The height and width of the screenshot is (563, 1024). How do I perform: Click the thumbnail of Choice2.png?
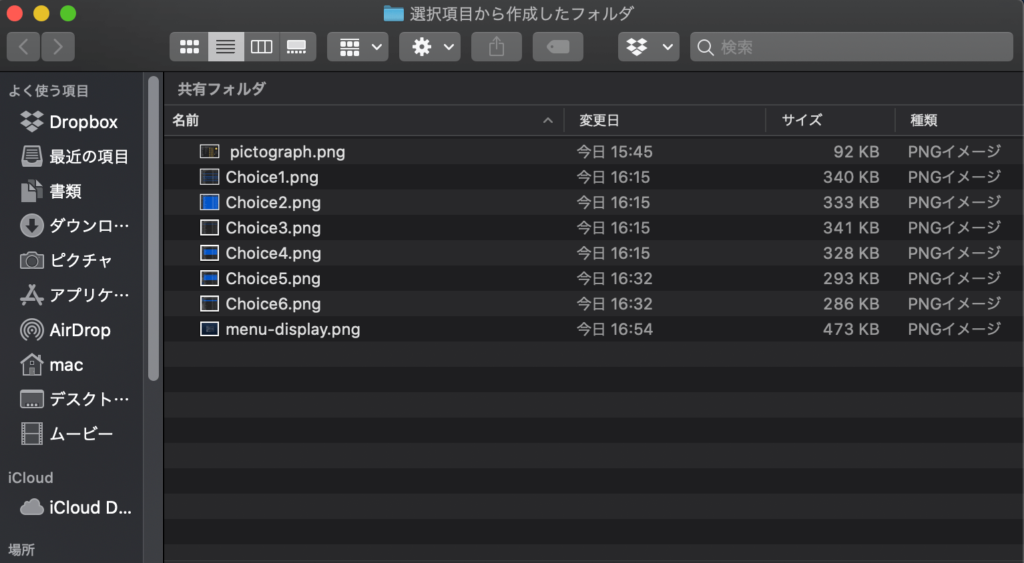[209, 202]
